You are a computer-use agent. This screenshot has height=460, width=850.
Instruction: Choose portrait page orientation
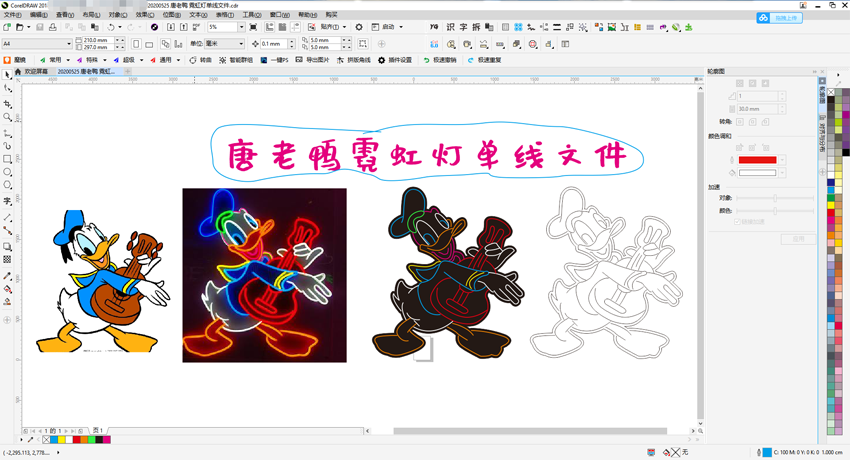coord(136,44)
